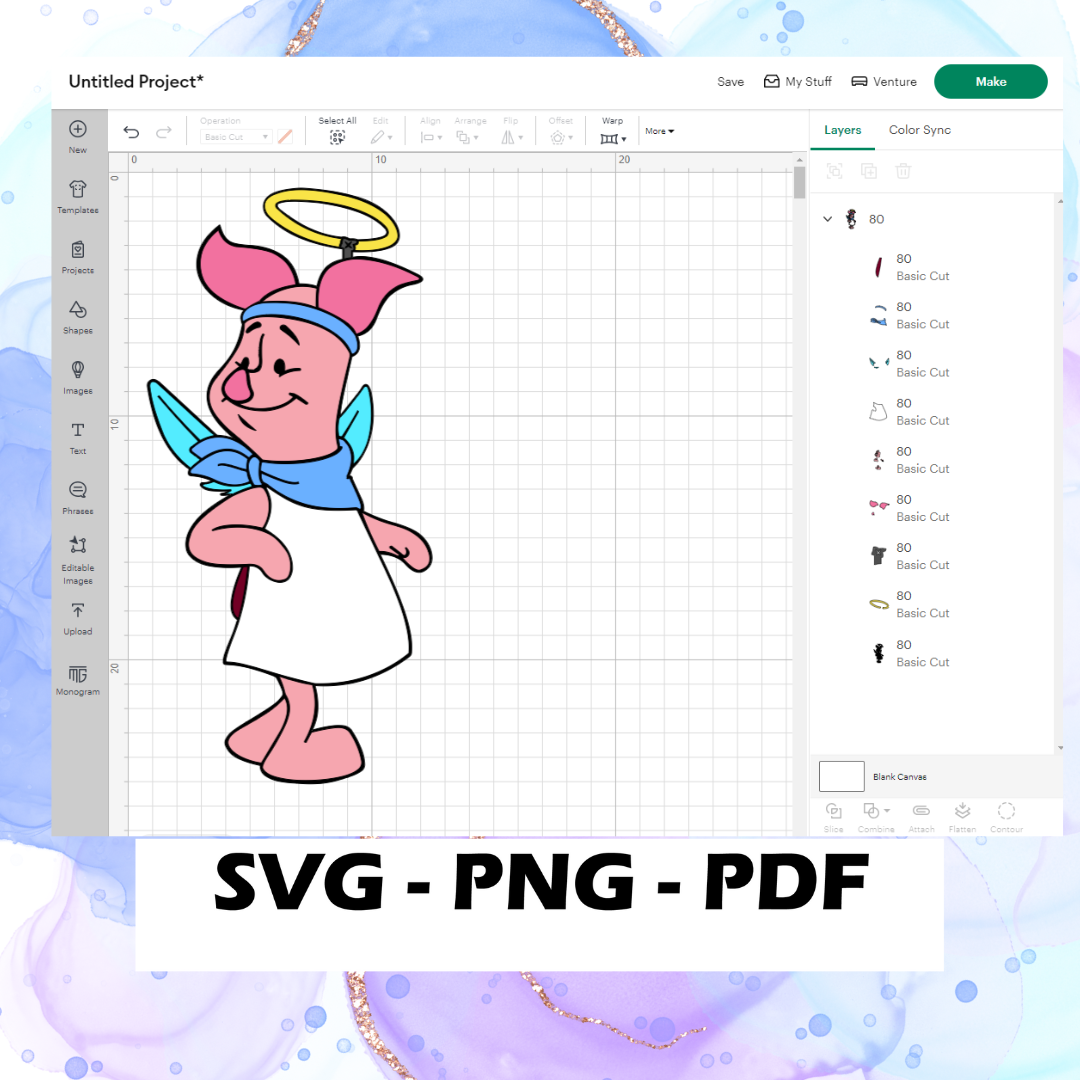Open the Templates panel
1080x1080 pixels.
[x=78, y=197]
